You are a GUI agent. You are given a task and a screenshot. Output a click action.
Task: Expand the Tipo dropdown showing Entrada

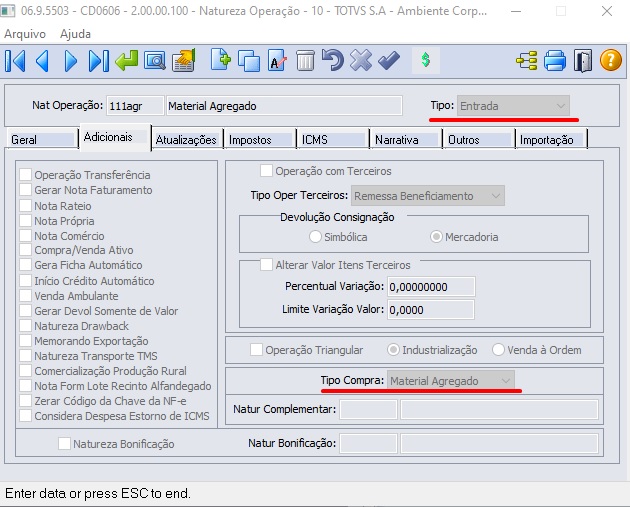point(513,106)
